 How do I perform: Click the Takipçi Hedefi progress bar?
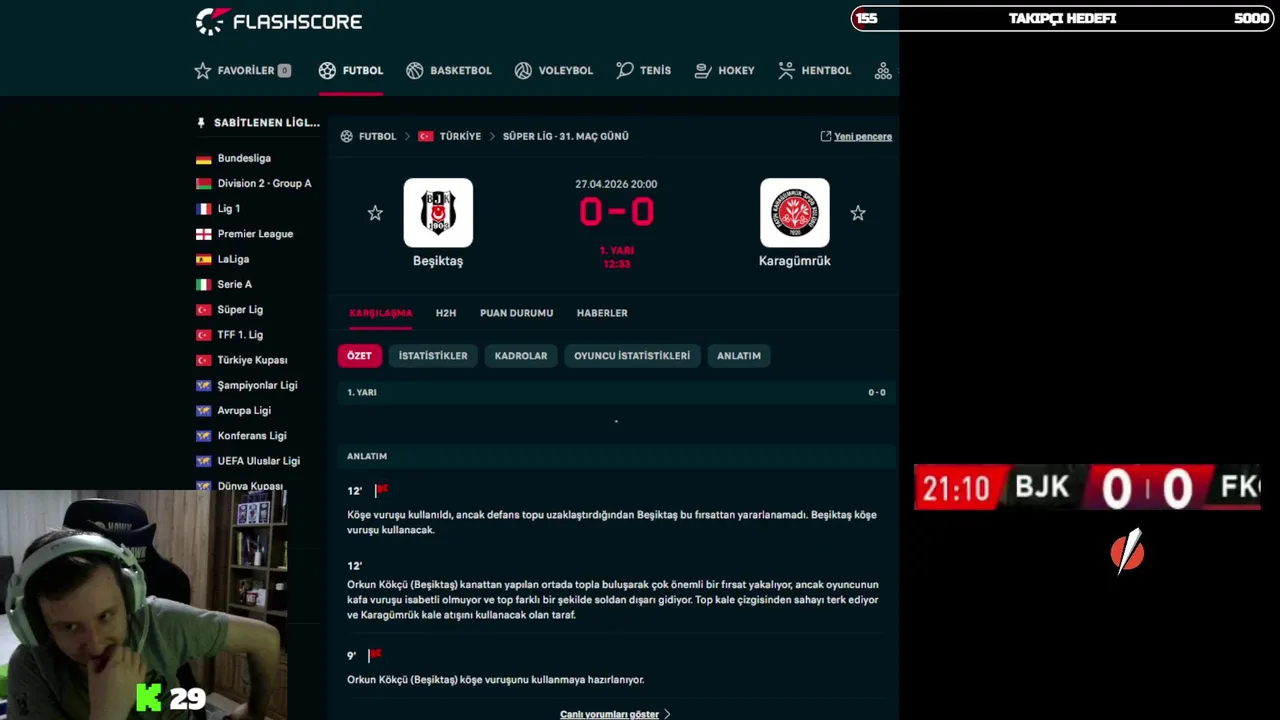pyautogui.click(x=1062, y=18)
